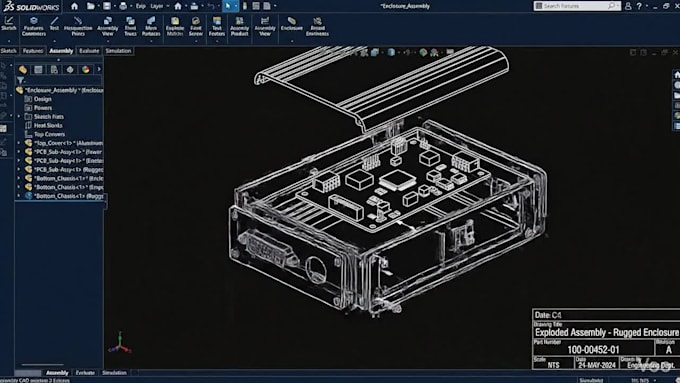Click the part number 100-00452-01
Viewport: 680px width, 383px height.
tap(593, 350)
